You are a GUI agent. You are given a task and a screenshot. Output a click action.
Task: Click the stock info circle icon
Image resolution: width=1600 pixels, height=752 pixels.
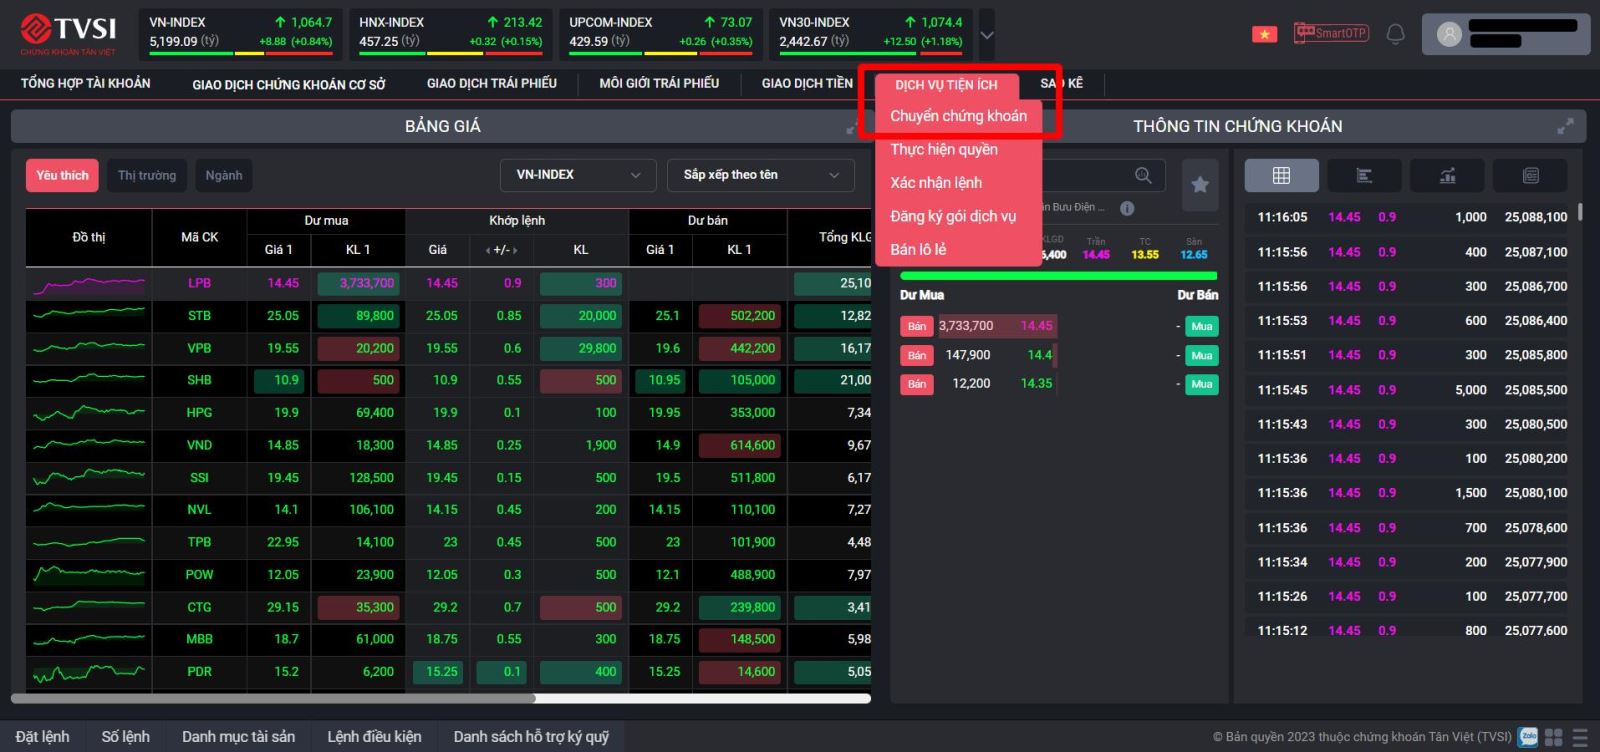[1127, 208]
